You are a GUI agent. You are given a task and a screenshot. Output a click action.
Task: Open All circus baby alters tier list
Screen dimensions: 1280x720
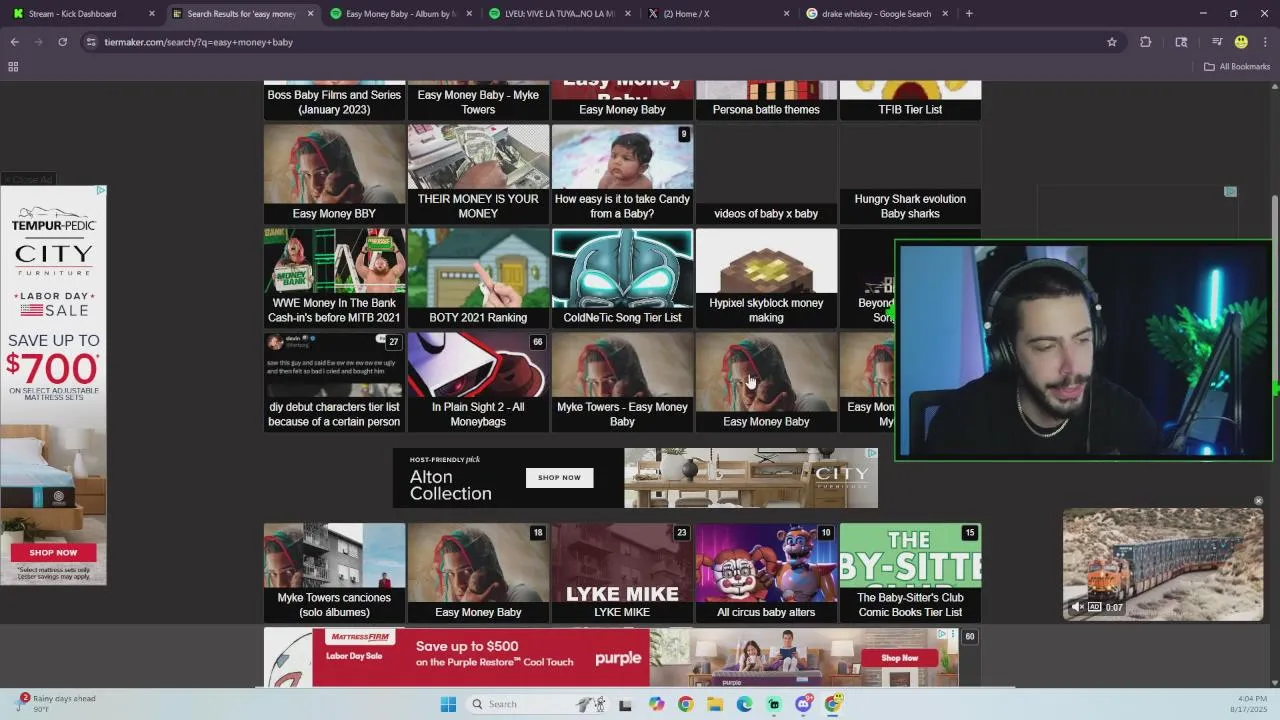[766, 573]
